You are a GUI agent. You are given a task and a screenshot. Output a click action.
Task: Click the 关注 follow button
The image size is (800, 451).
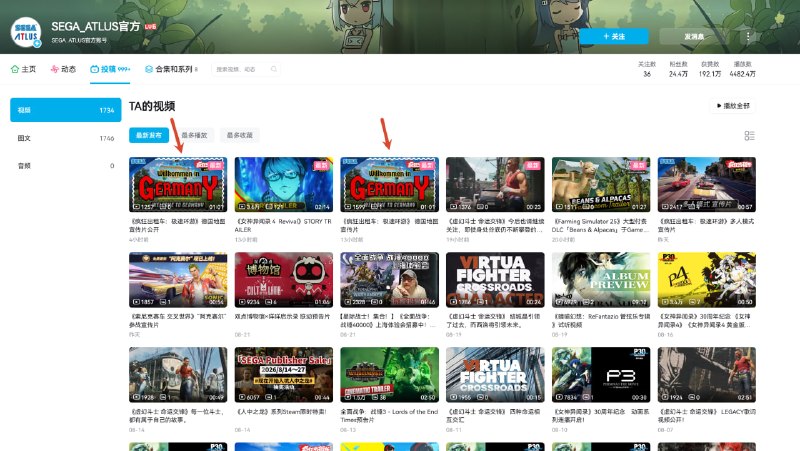pos(614,36)
